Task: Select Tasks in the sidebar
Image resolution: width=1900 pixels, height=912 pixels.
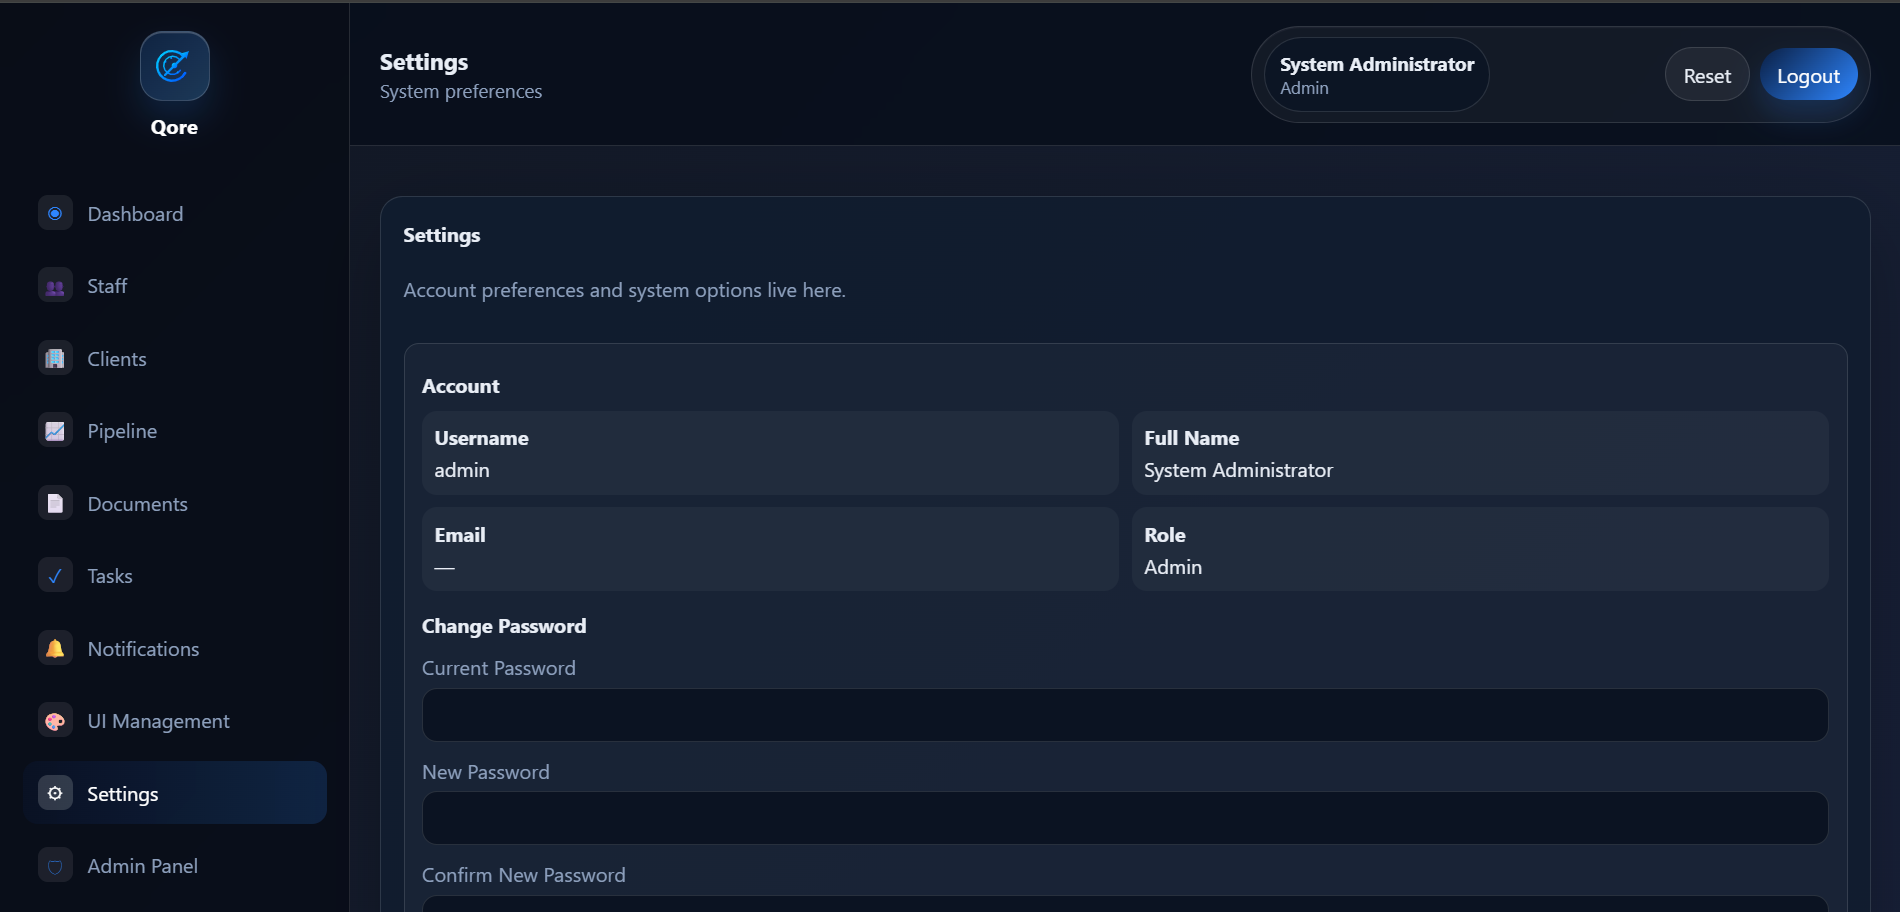Action: click(x=175, y=576)
